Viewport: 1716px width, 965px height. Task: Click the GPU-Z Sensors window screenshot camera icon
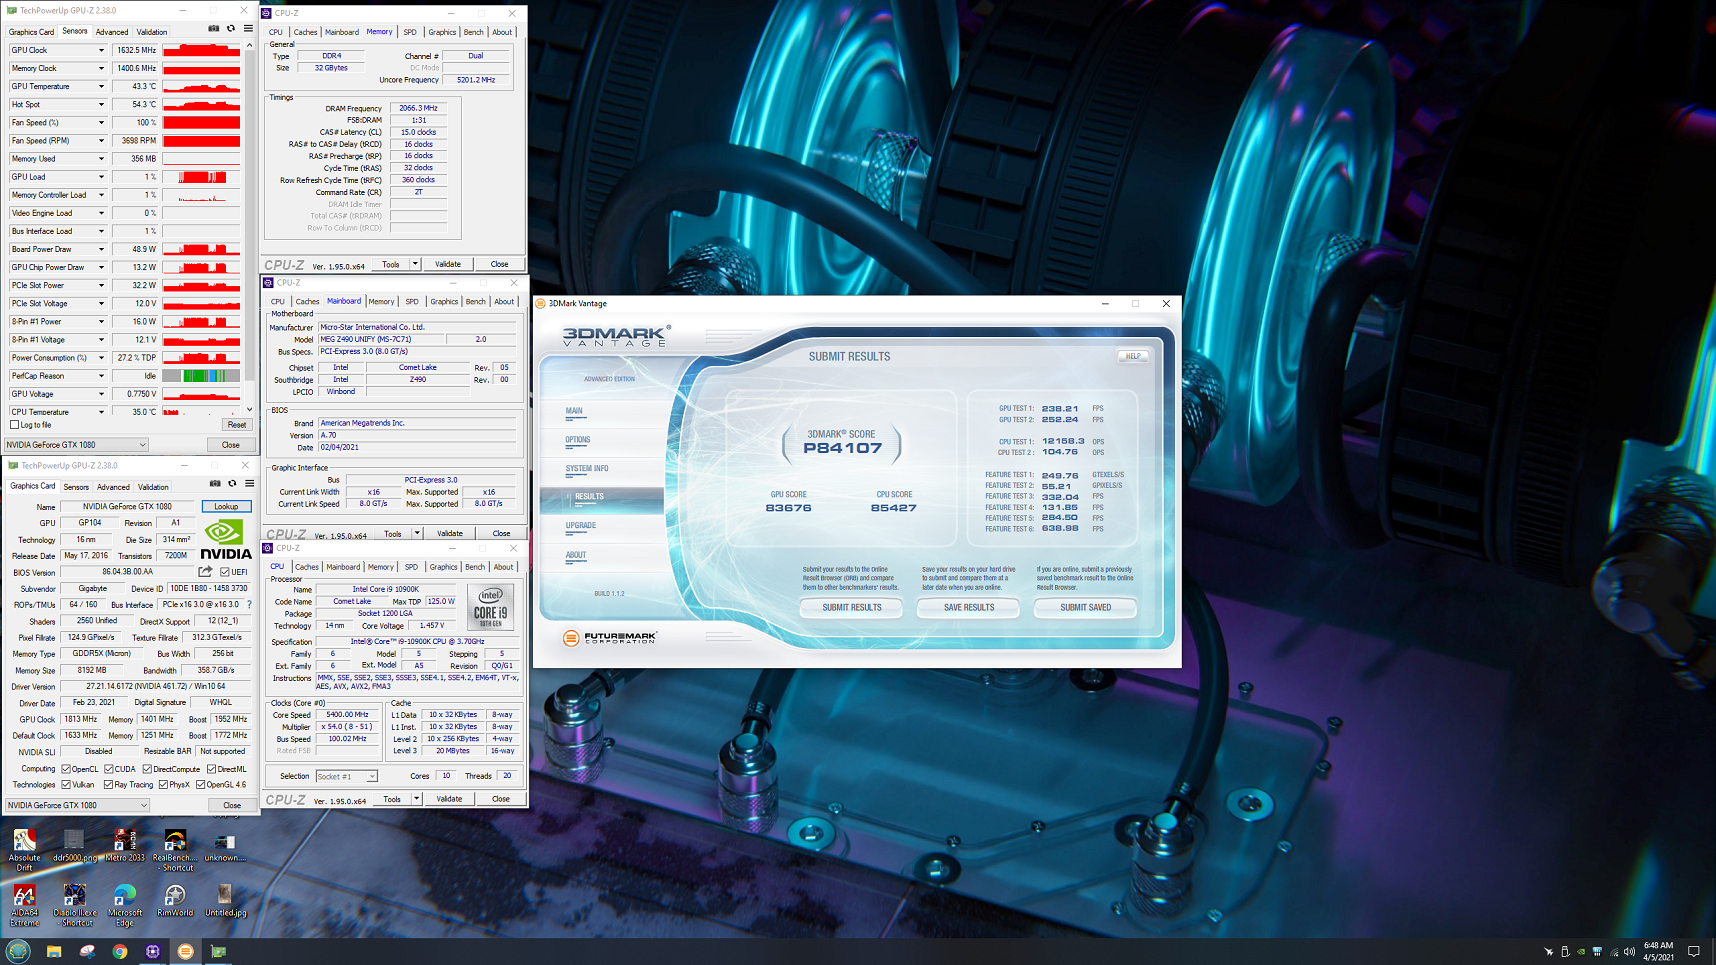pos(214,29)
